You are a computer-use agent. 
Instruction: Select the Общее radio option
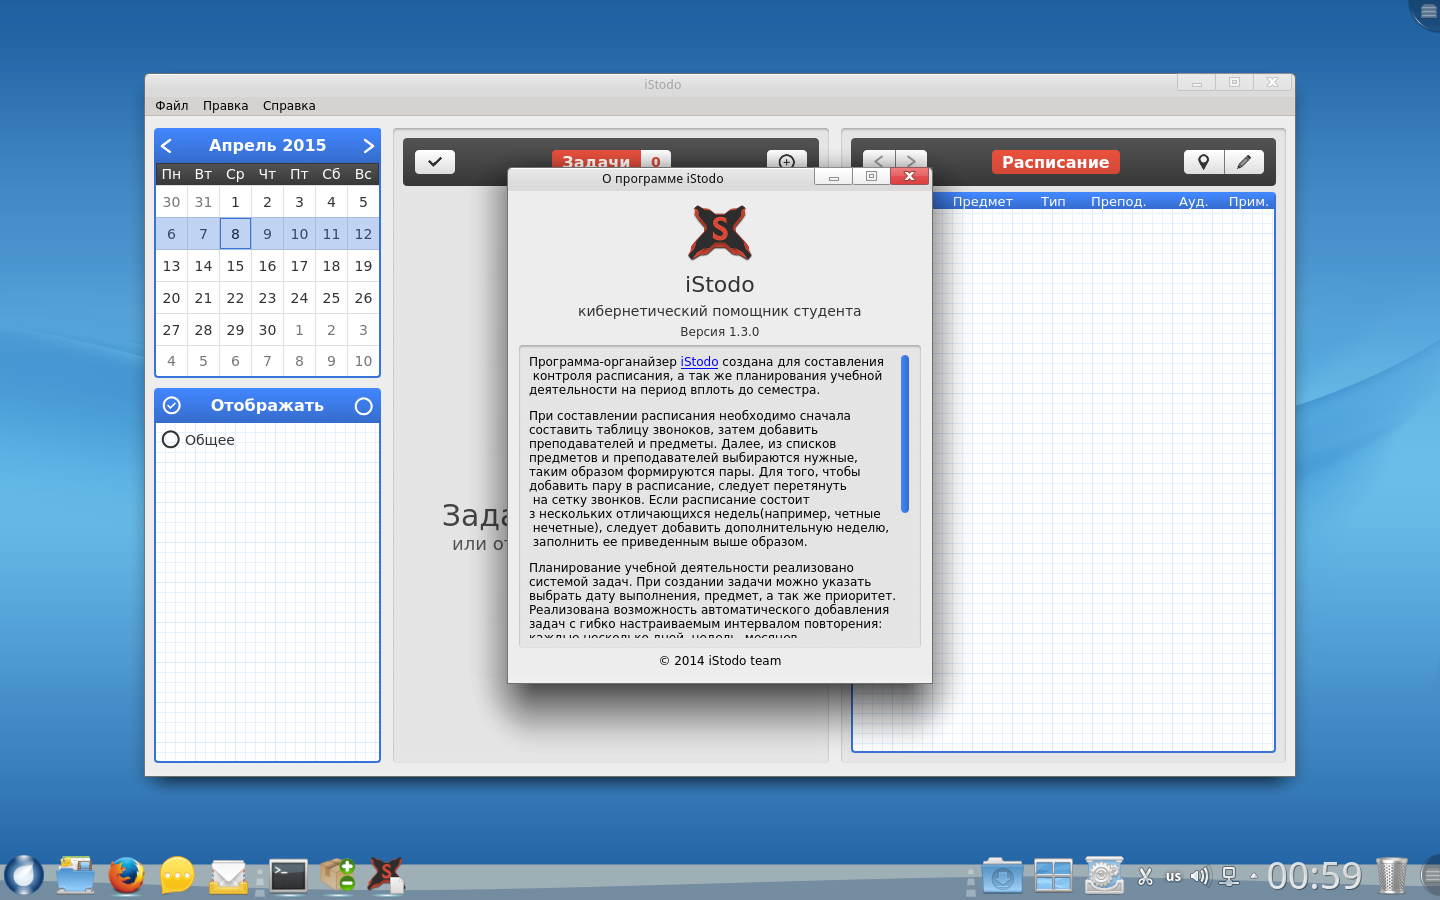[x=171, y=439]
